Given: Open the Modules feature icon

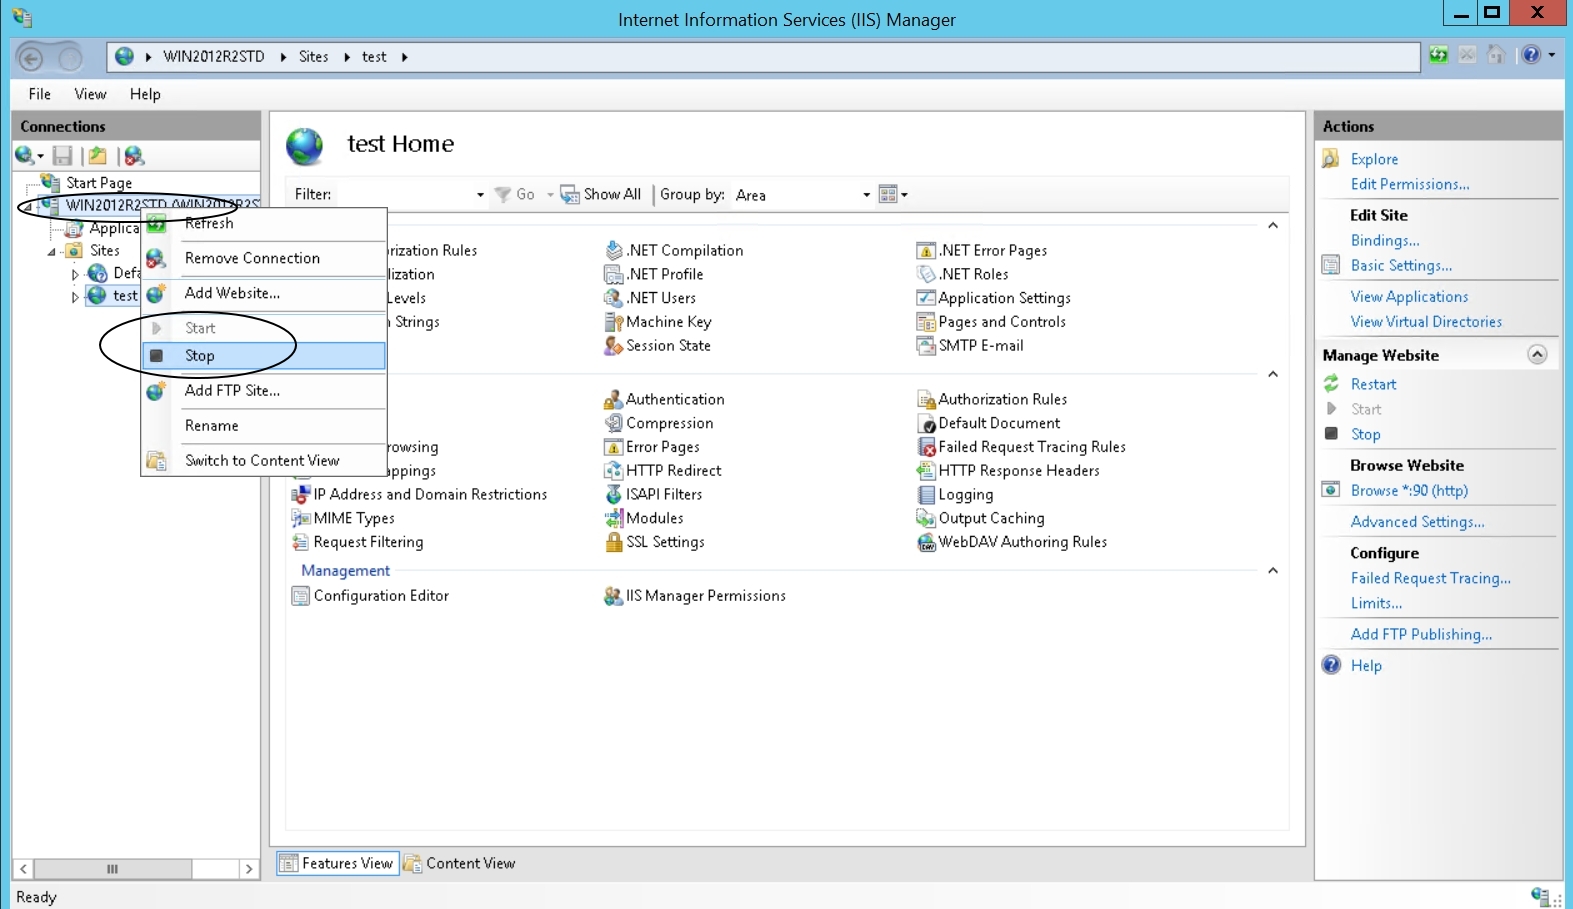Looking at the screenshot, I should pos(614,519).
